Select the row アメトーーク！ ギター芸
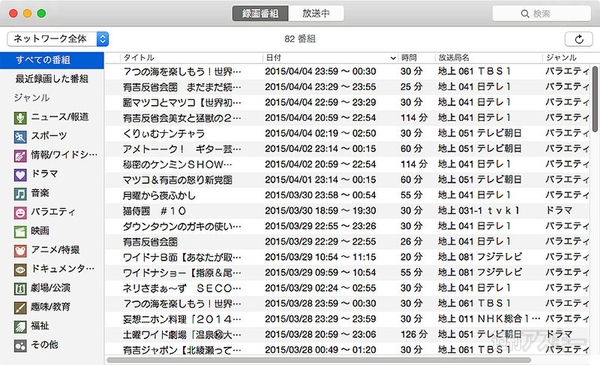600x365 pixels. coord(347,149)
